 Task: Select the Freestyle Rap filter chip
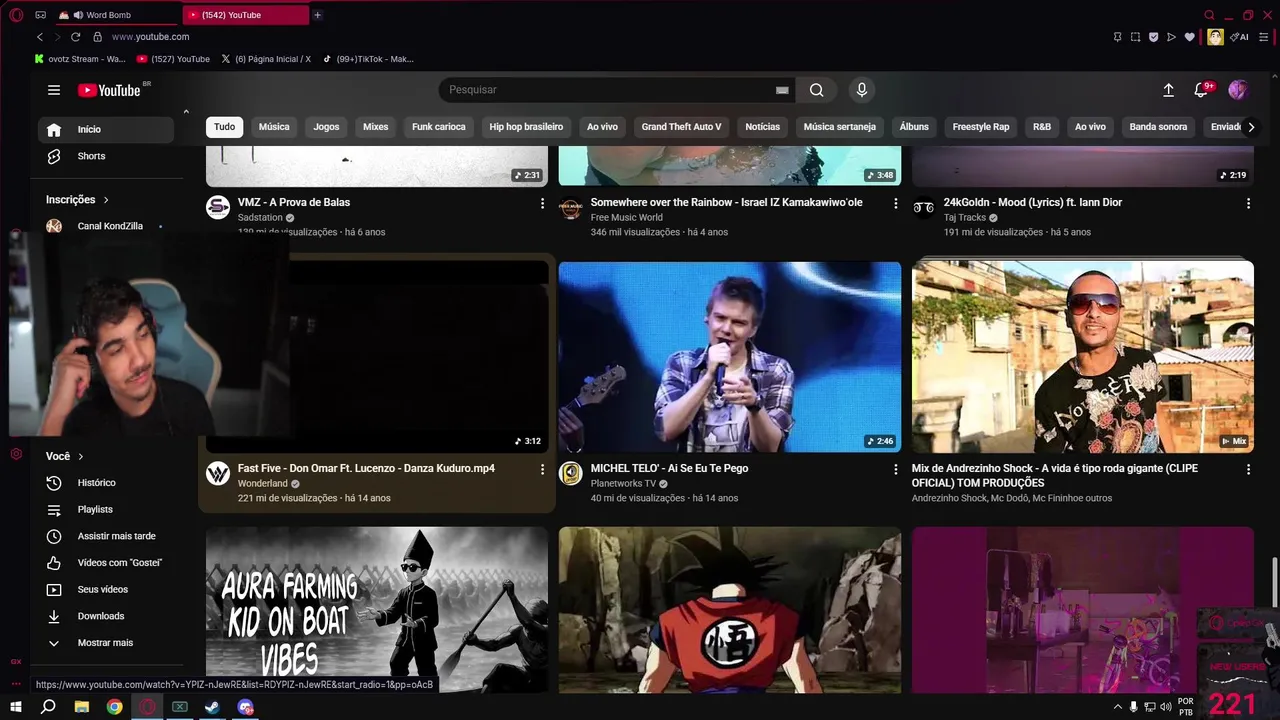(x=981, y=127)
